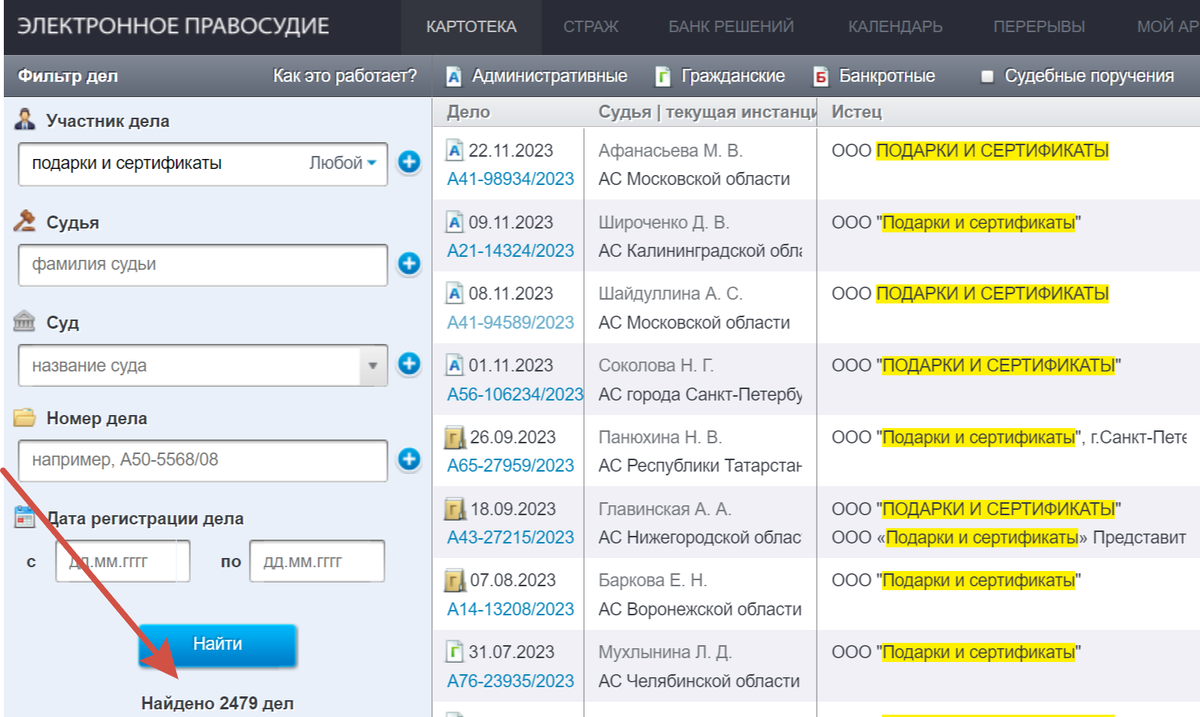Open the Как это работает? link
Viewport: 1200px width, 717px height.
[x=345, y=76]
